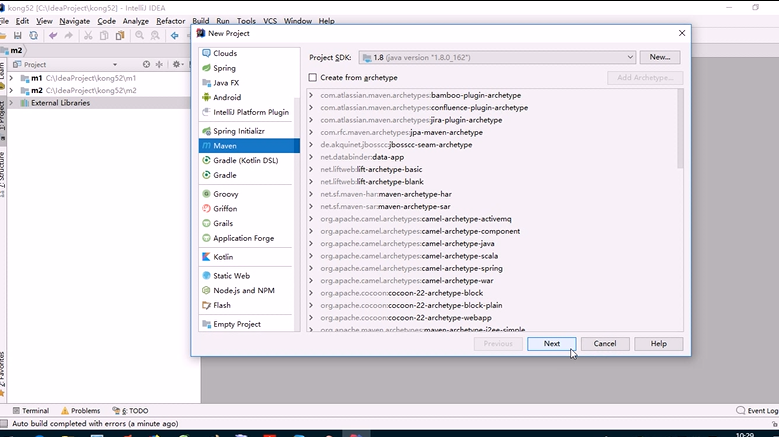Open the Edit menu

[22, 21]
